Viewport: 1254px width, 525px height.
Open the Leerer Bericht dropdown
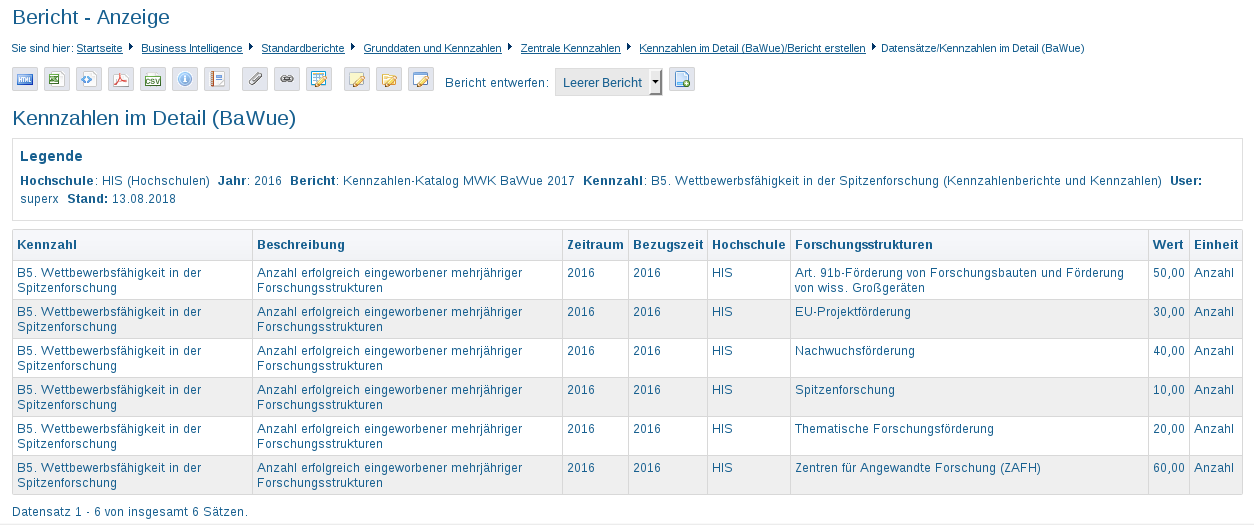pyautogui.click(x=608, y=82)
